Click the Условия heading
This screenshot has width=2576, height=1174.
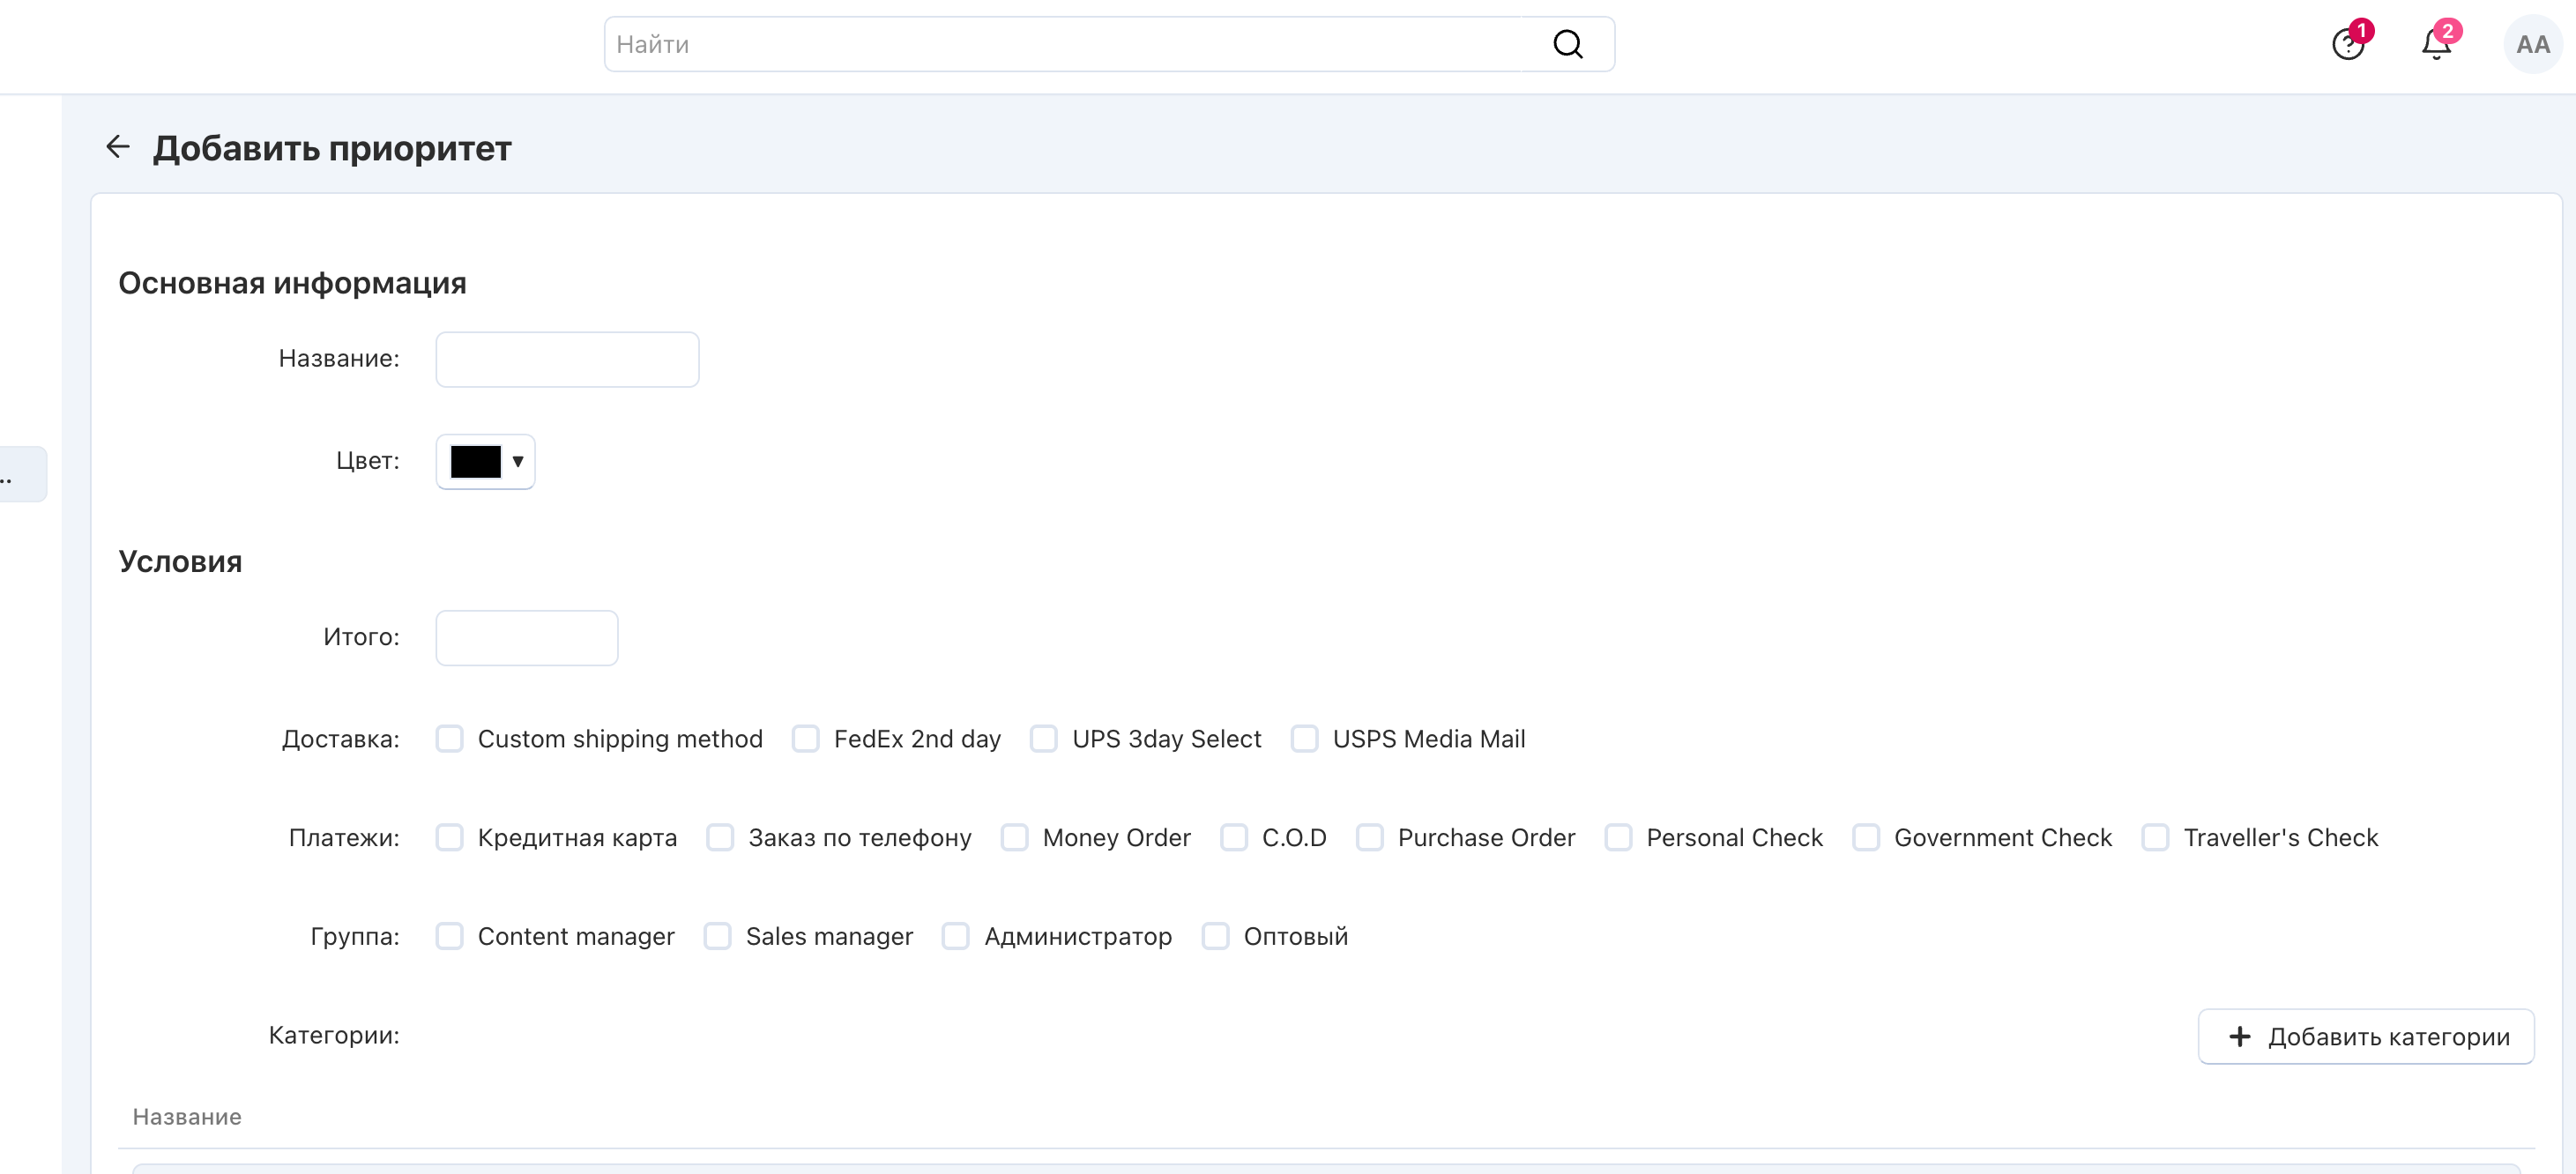[x=180, y=561]
